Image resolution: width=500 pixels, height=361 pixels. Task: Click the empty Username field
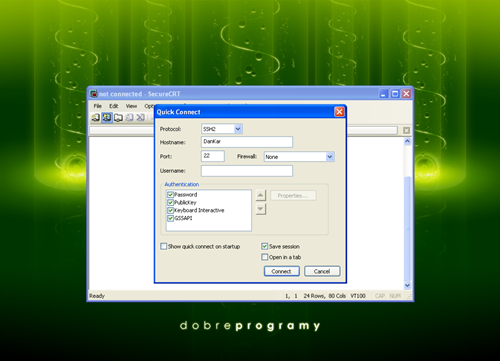pyautogui.click(x=247, y=171)
